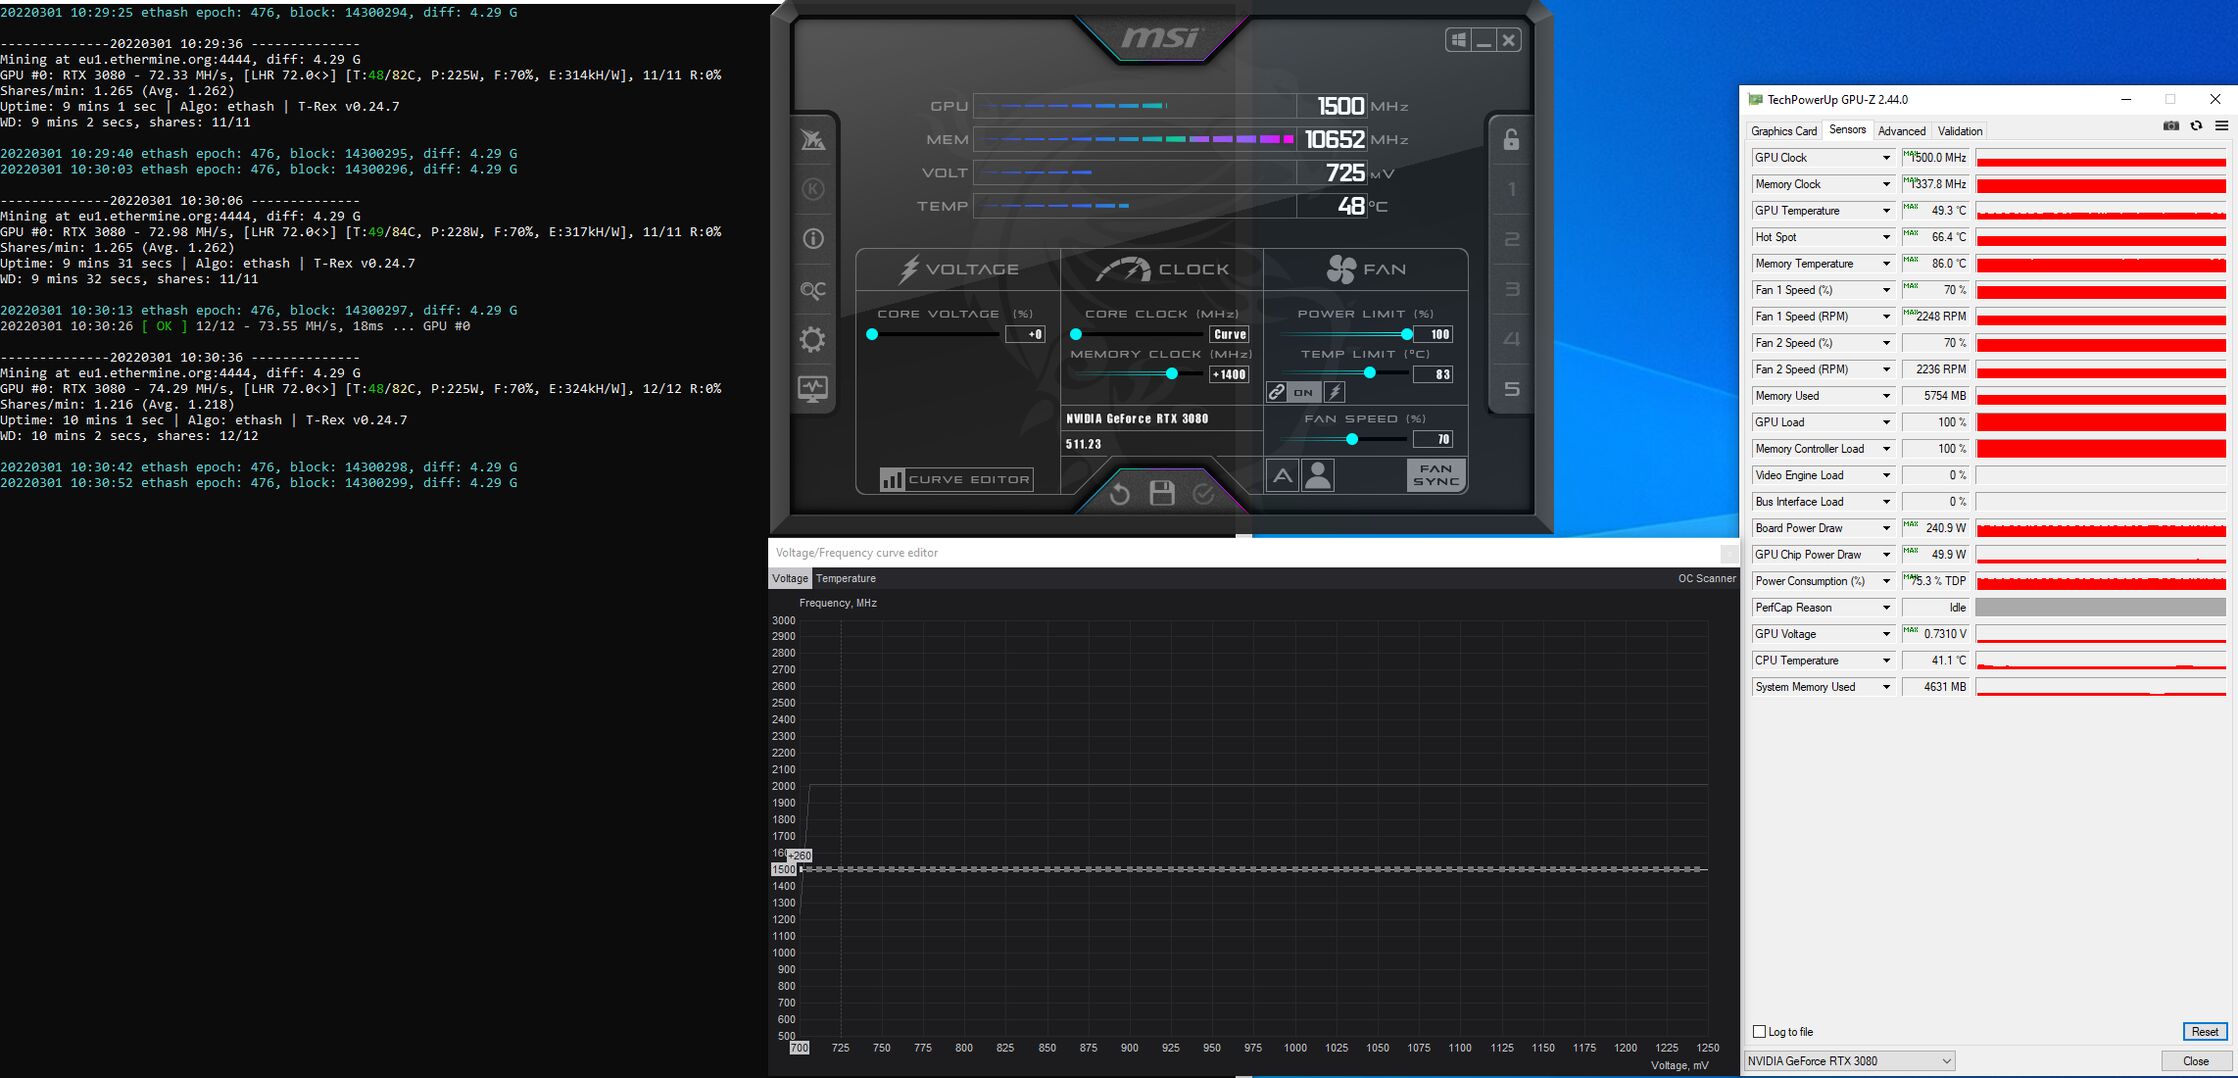
Task: Select Afterburner profile slot 3
Action: (x=1511, y=289)
